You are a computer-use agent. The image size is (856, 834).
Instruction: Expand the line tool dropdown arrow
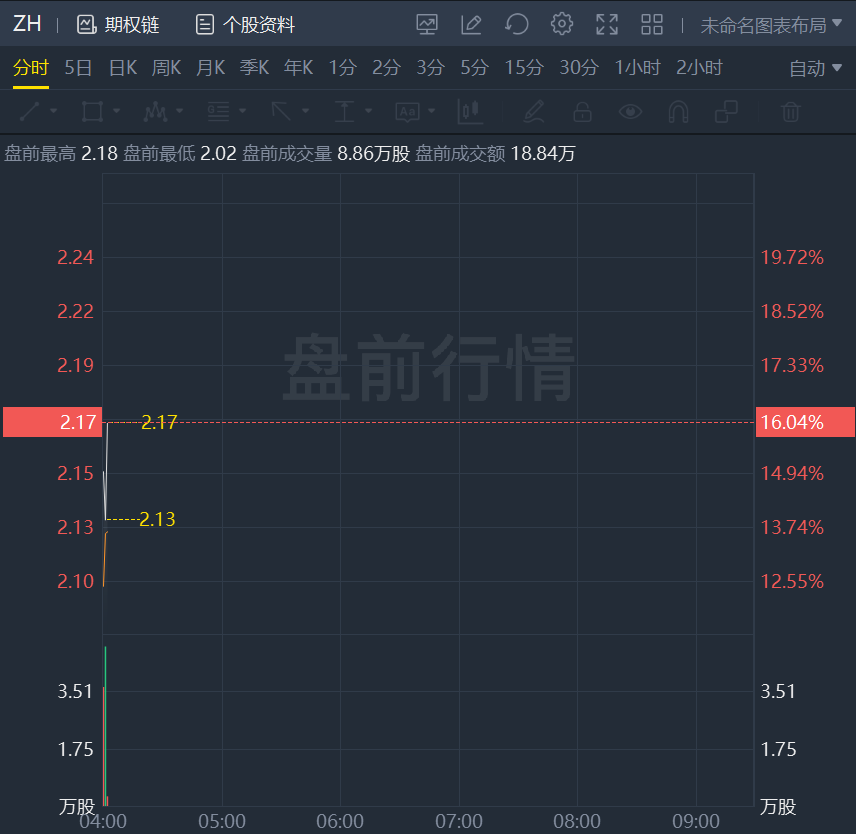point(54,111)
